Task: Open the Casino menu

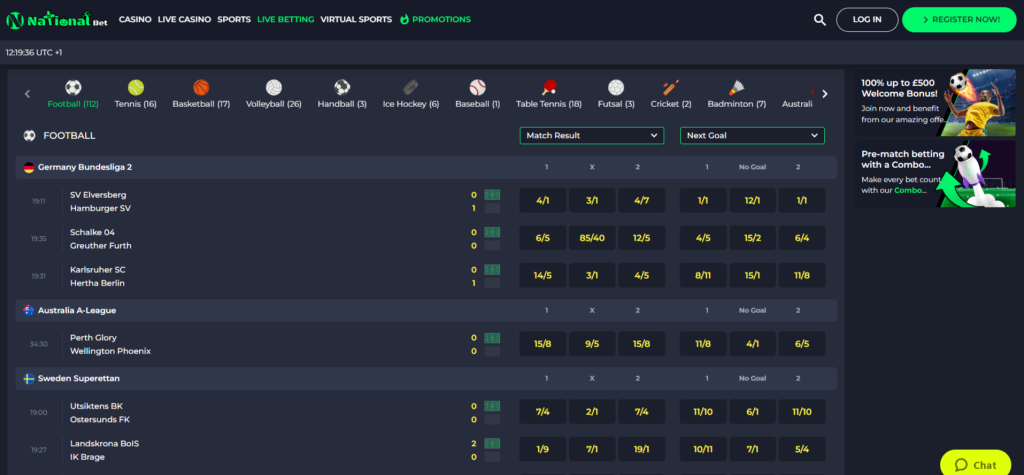Action: pyautogui.click(x=135, y=20)
